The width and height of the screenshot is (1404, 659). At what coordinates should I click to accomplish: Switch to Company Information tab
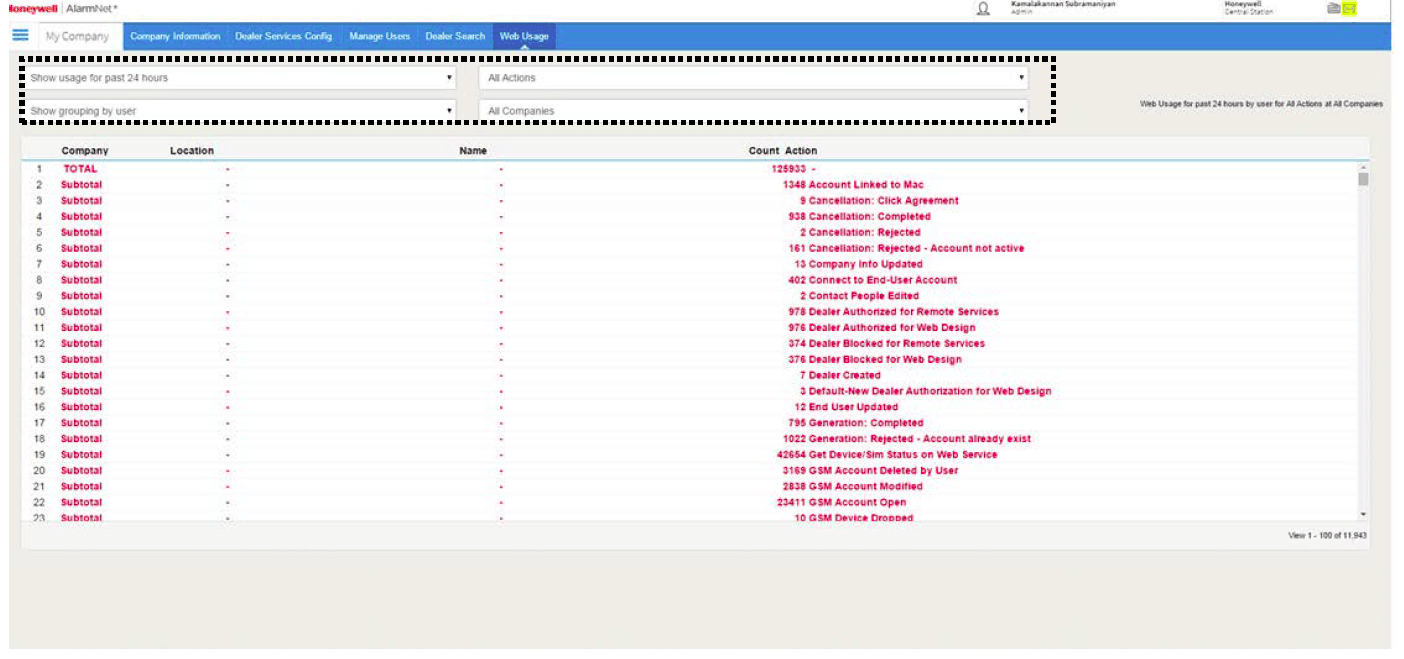(175, 36)
